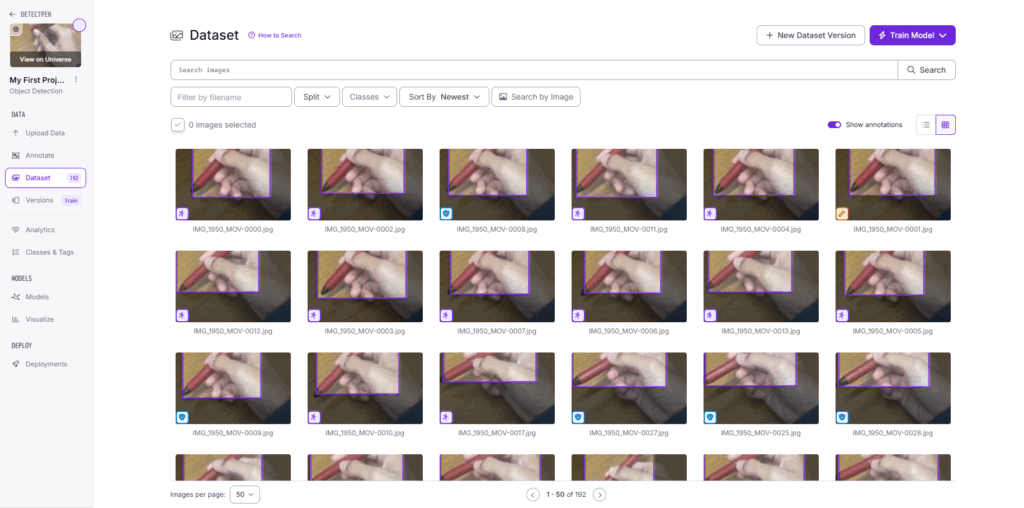Open thumbnail IMG_1950_MOV-0000.jpg

[233, 184]
